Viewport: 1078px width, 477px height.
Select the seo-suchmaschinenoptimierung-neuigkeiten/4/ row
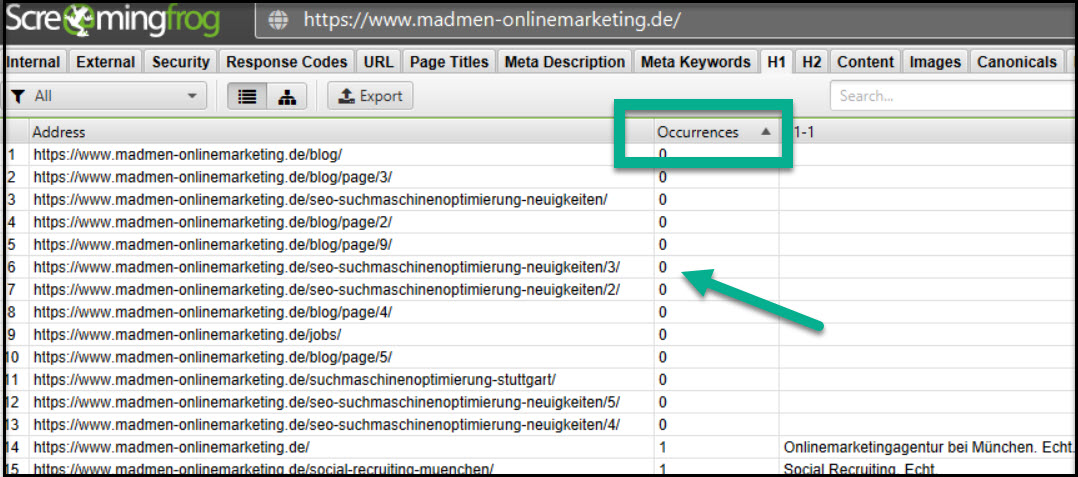coord(327,424)
